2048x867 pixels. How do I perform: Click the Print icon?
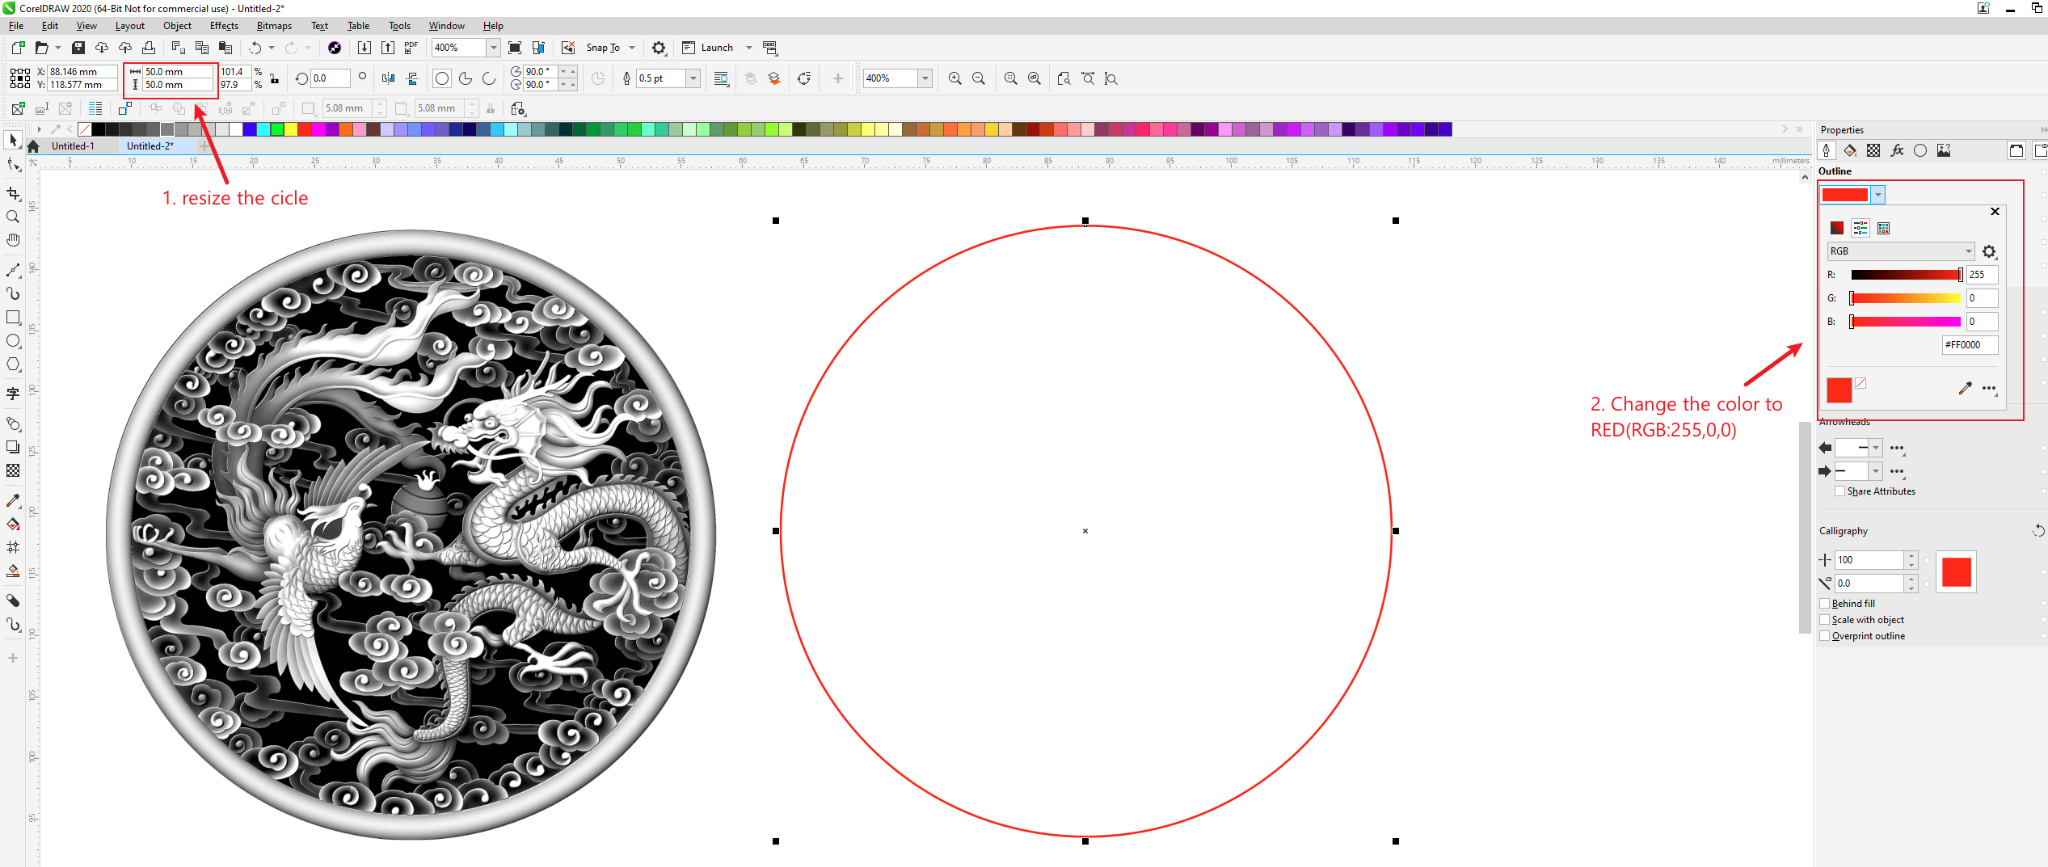(149, 48)
